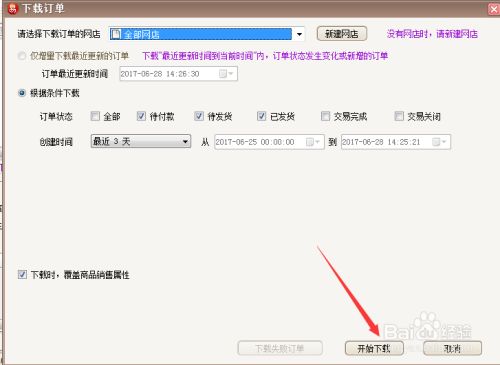
Task: Check the 交易关闭 checkbox
Action: click(x=399, y=116)
